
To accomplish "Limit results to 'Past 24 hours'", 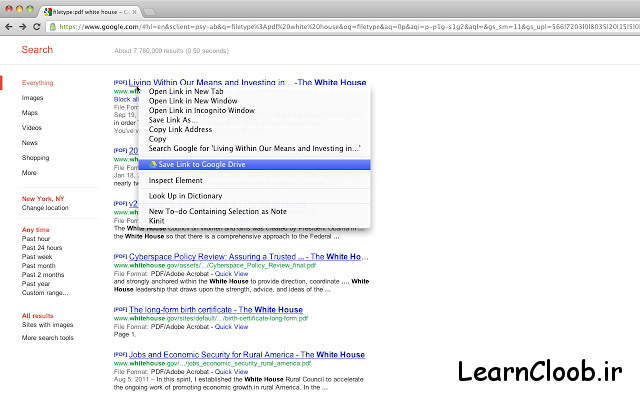I will click(x=42, y=248).
